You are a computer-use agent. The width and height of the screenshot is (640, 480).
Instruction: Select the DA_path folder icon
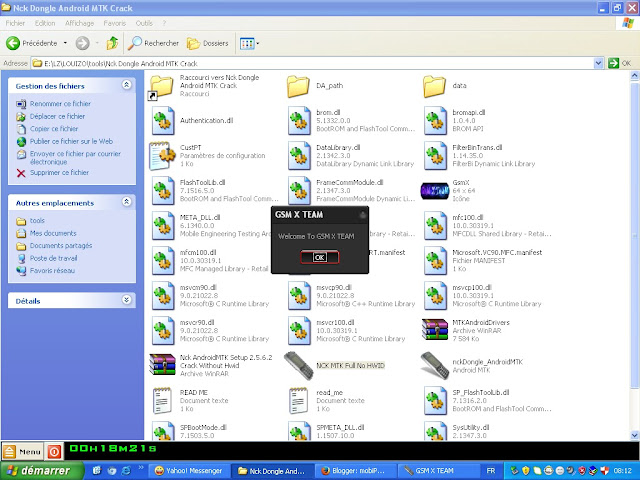click(298, 86)
